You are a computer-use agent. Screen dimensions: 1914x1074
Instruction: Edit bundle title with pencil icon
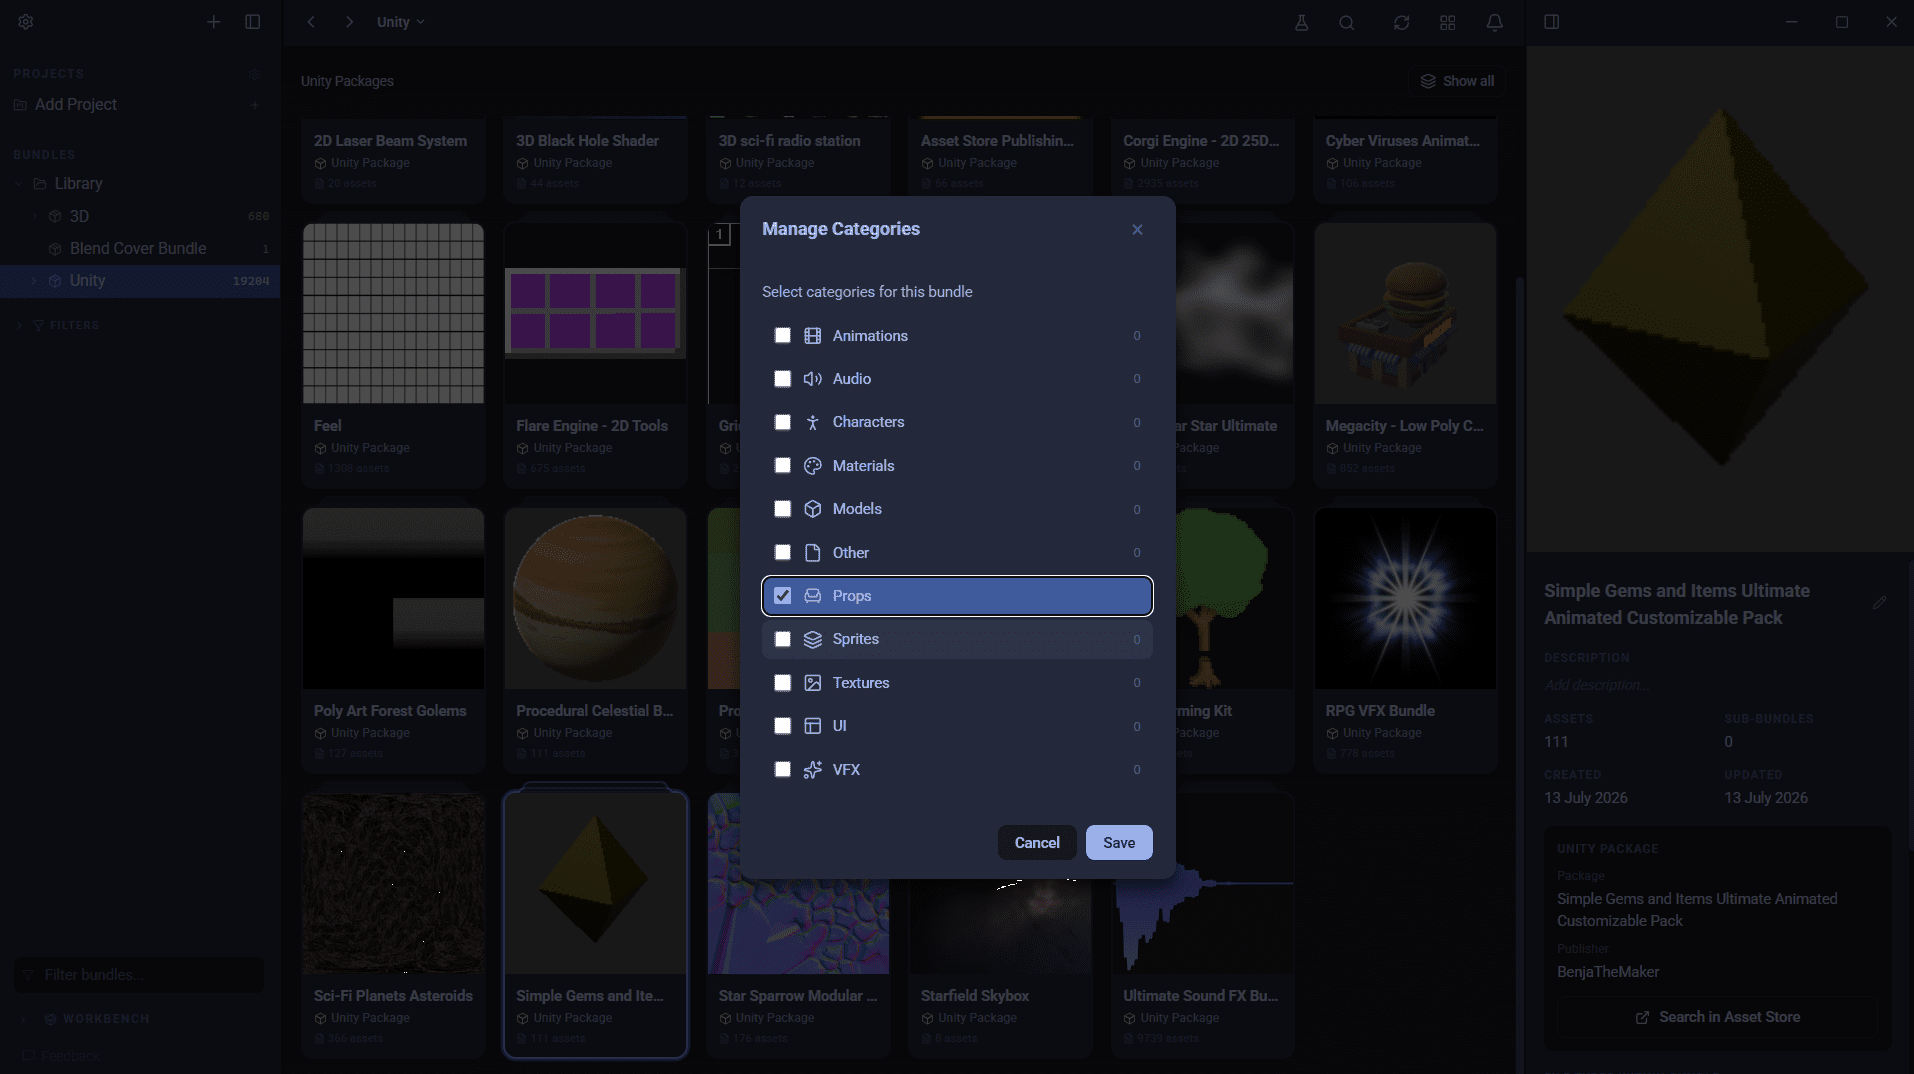click(1880, 603)
